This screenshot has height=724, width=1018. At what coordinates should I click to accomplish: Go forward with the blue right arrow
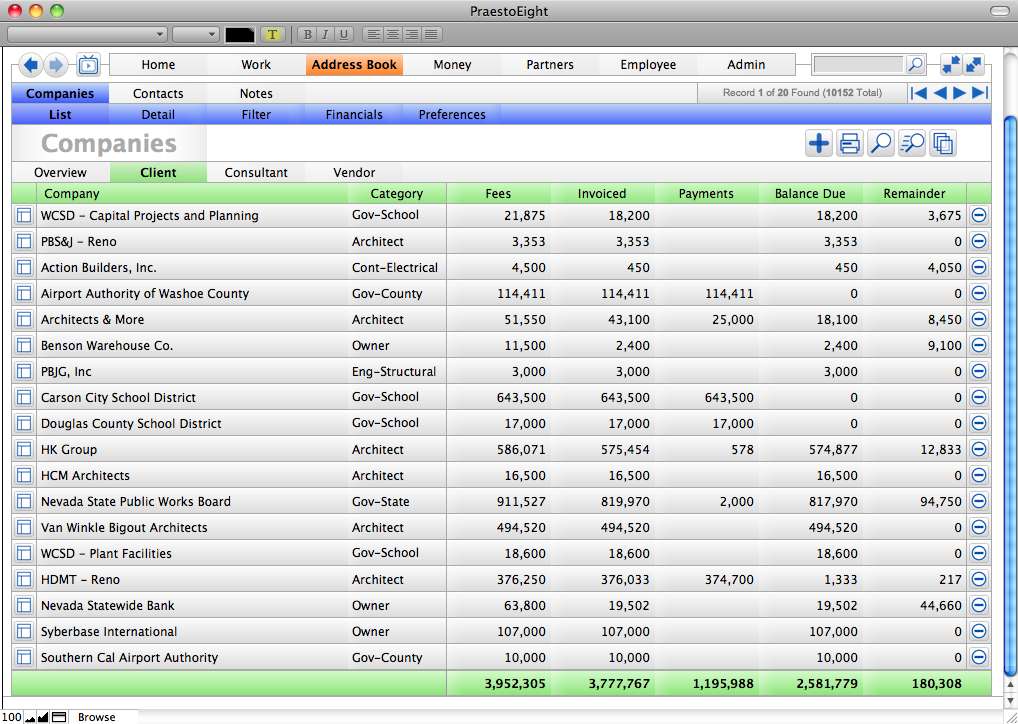[x=56, y=64]
